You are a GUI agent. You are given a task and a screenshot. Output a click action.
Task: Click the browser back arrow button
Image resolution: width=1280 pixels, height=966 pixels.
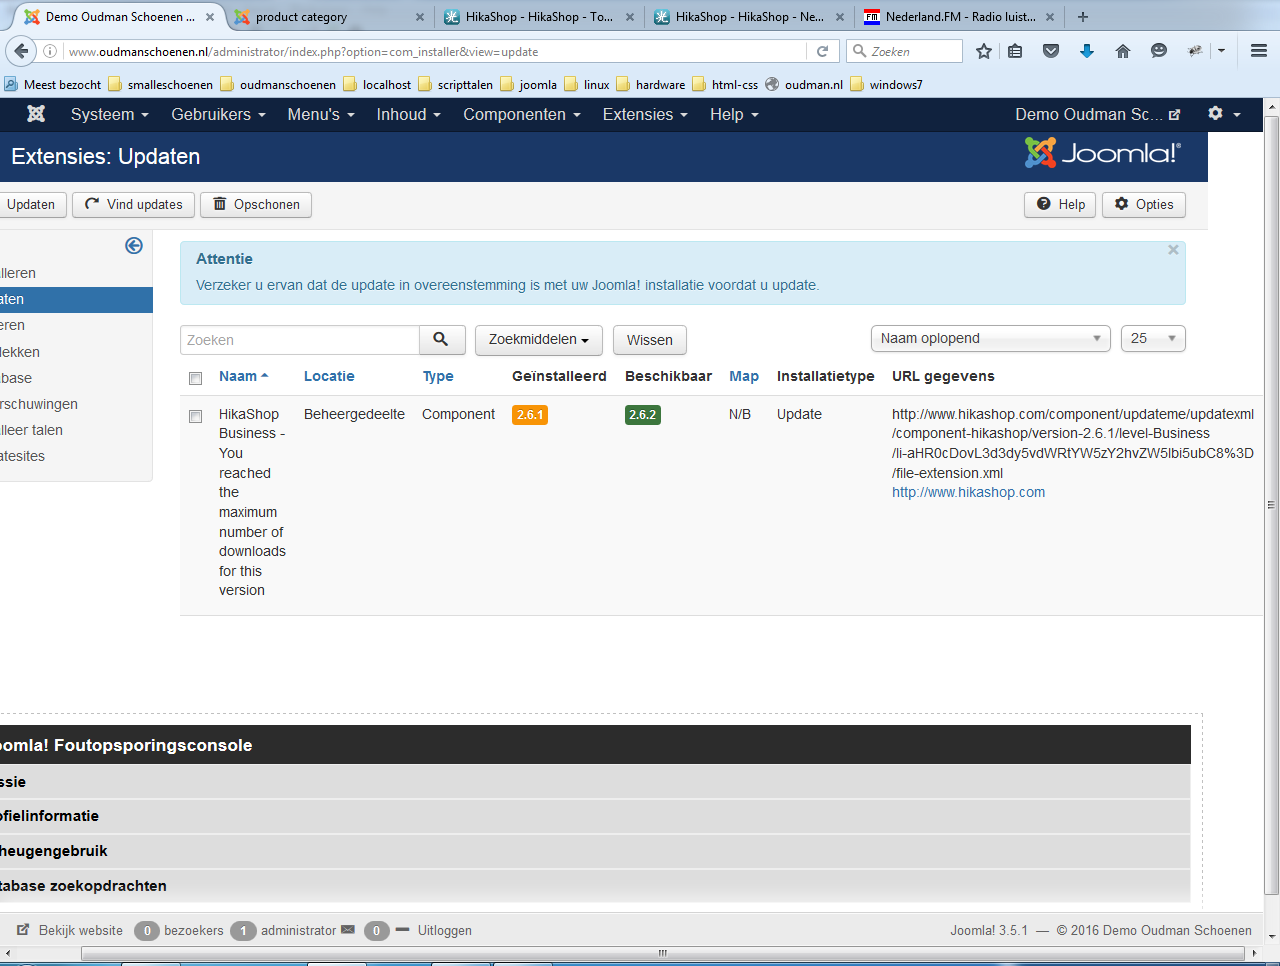(x=20, y=51)
